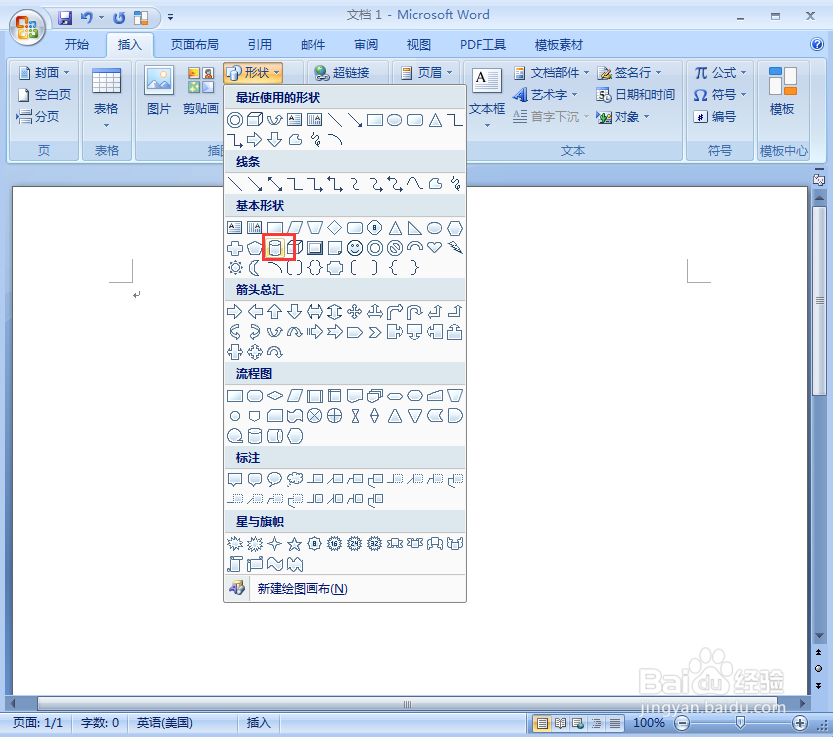Select the heart shape
This screenshot has width=833, height=737.
(435, 247)
